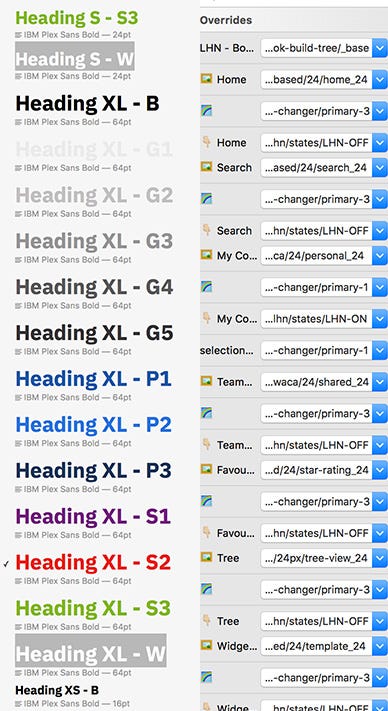Screen dimensions: 388x711
Task: Click the hand icon next to Team...
Action: pyautogui.click(x=206, y=444)
